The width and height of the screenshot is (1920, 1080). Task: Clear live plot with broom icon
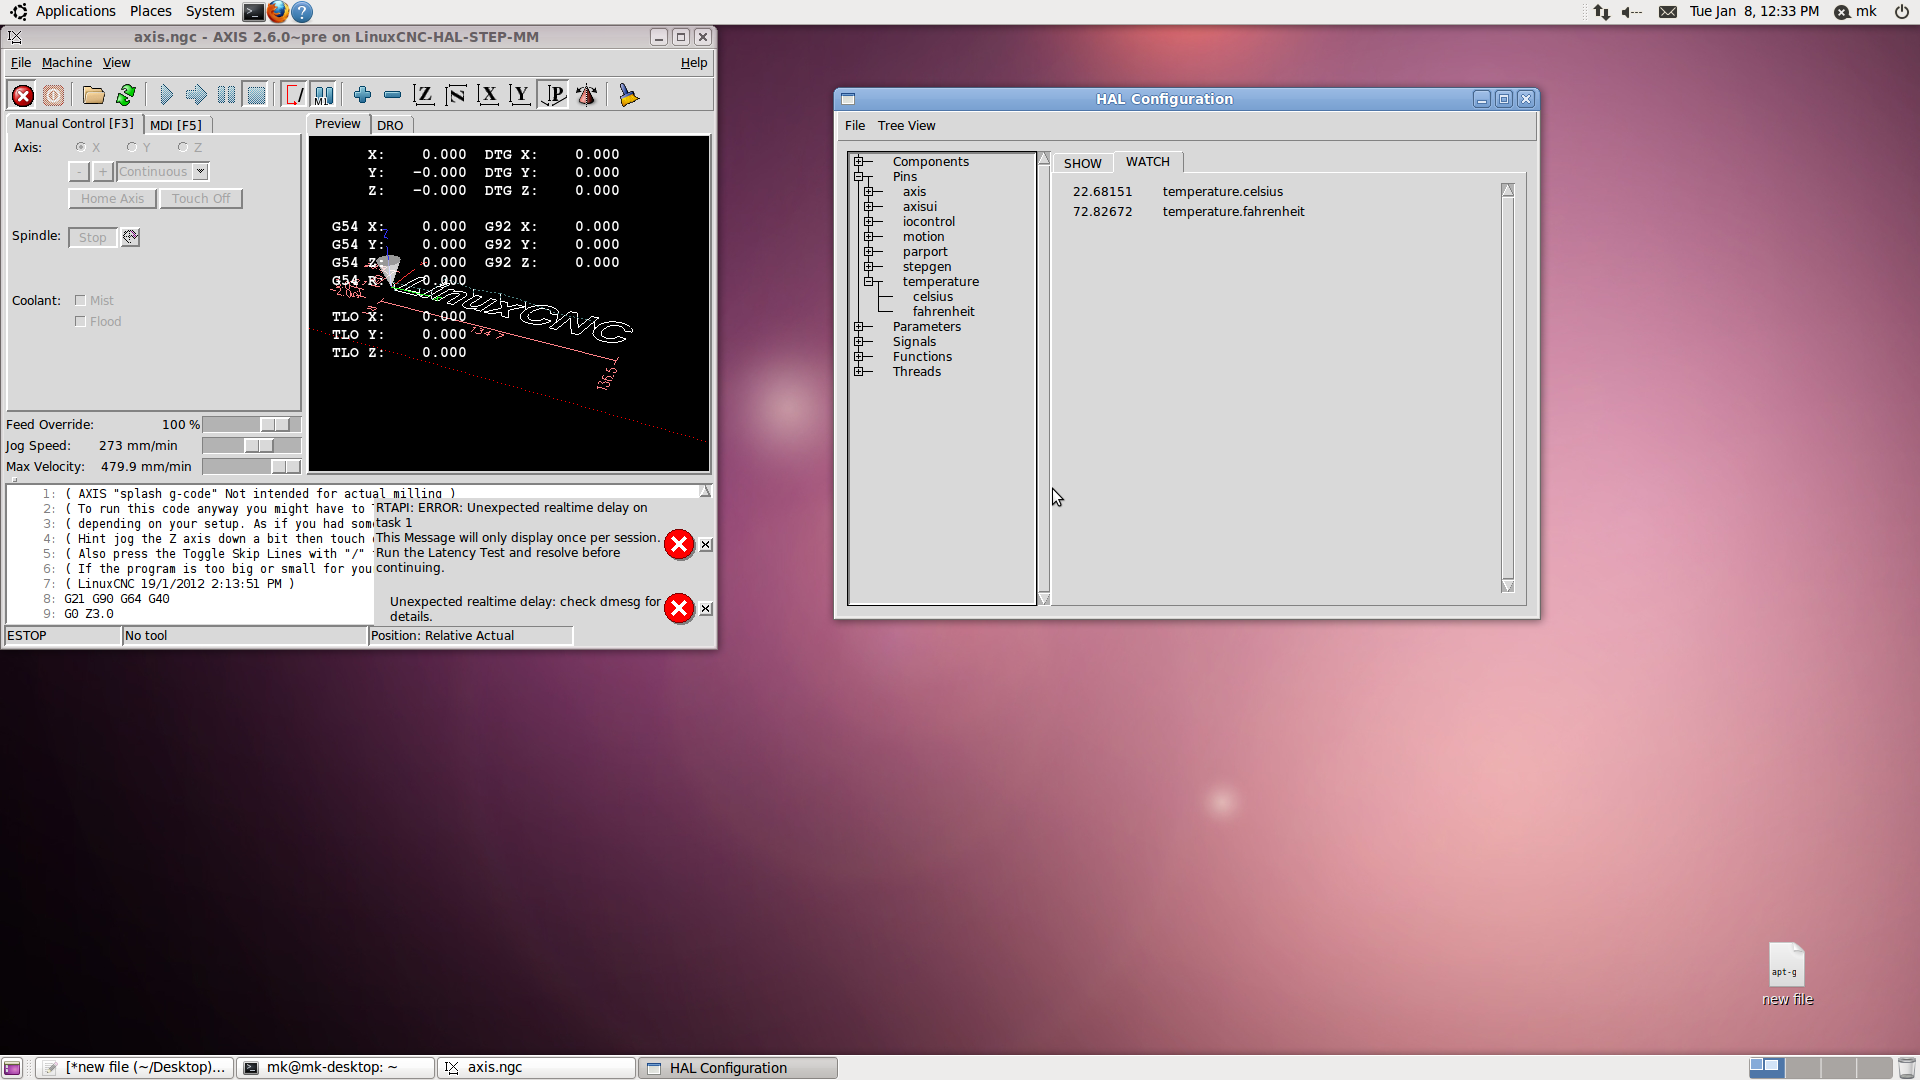(628, 95)
